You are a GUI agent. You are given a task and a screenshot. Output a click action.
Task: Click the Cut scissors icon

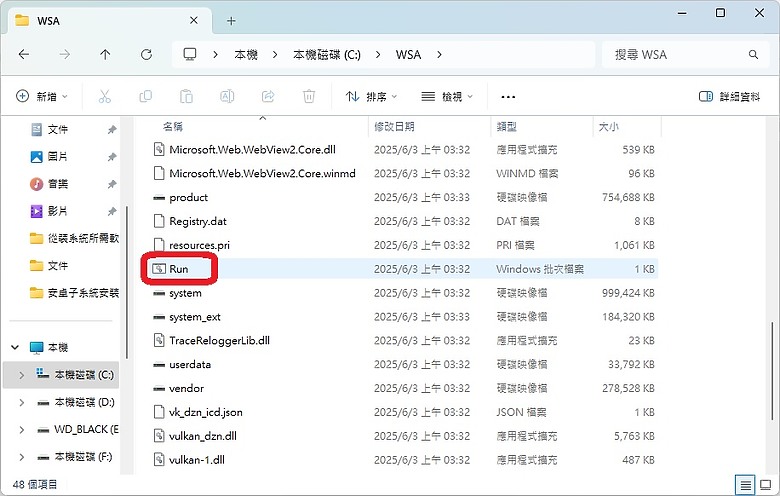pyautogui.click(x=104, y=96)
